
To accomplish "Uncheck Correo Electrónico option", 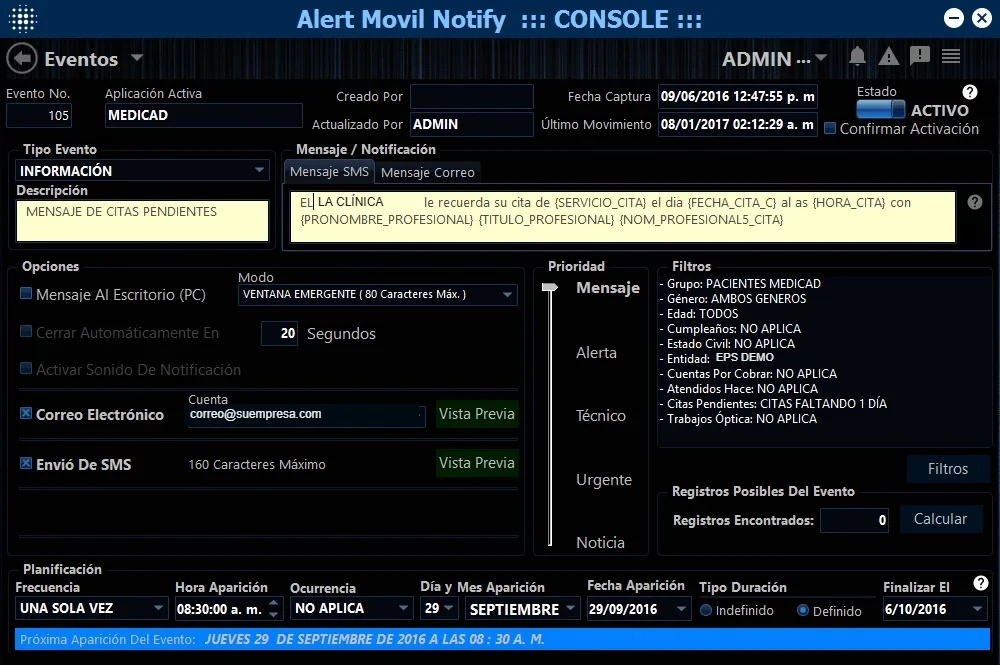I will [26, 413].
